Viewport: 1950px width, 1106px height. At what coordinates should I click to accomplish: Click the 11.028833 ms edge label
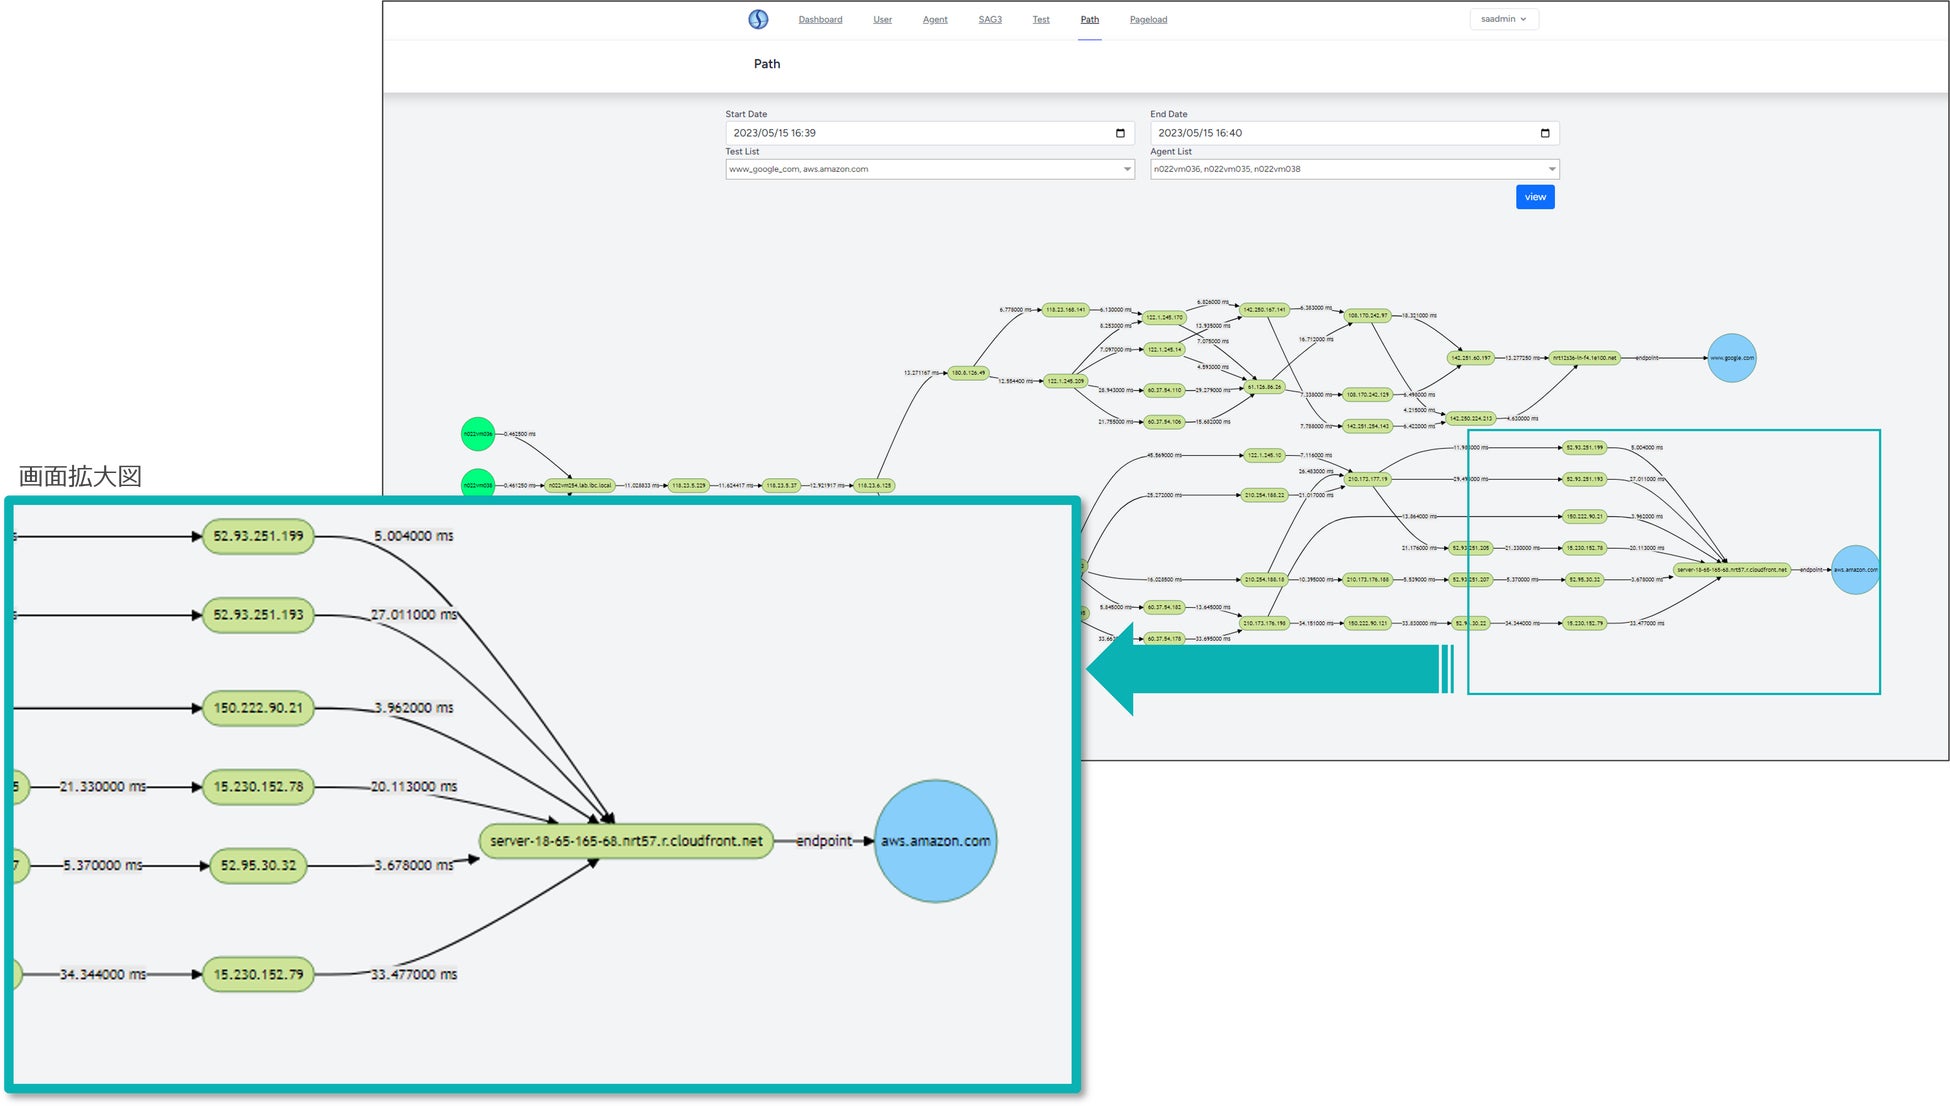point(642,486)
